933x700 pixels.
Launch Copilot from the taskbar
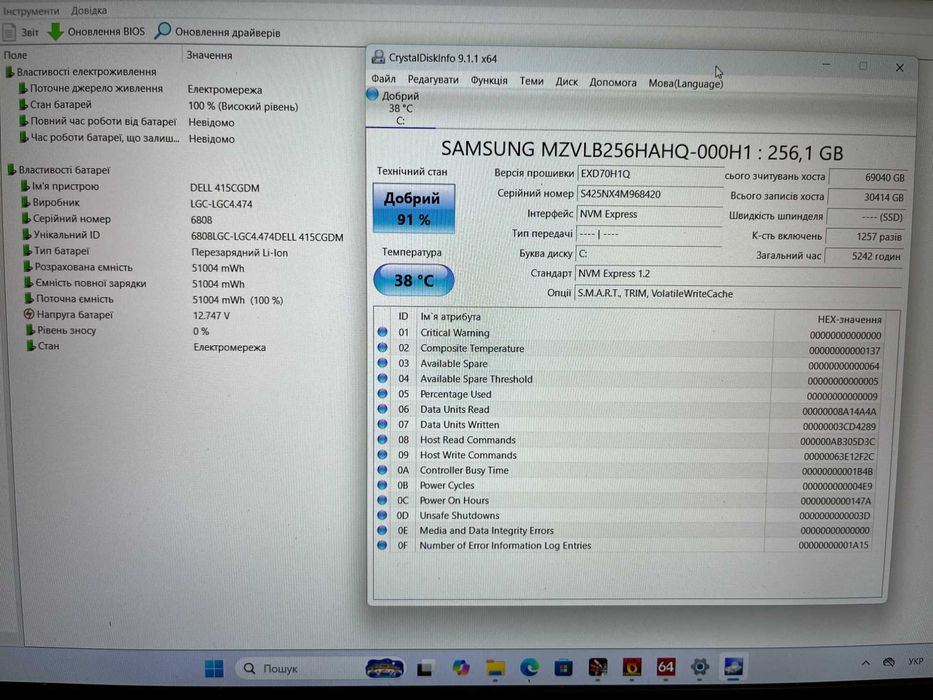(460, 668)
